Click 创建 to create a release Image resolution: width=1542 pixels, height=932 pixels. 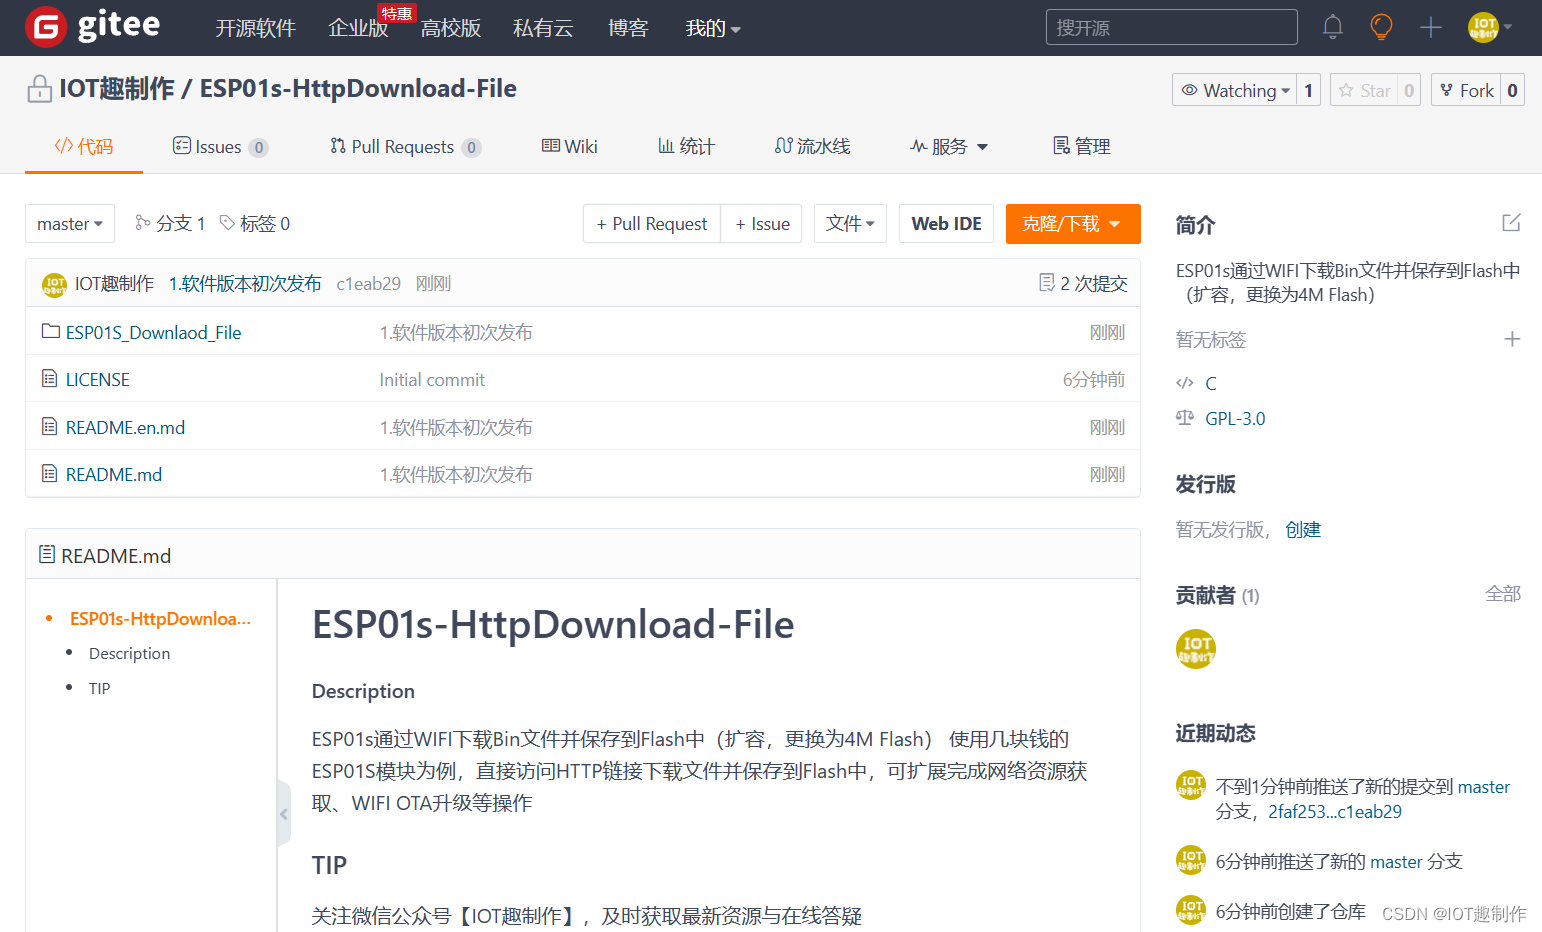tap(1303, 530)
